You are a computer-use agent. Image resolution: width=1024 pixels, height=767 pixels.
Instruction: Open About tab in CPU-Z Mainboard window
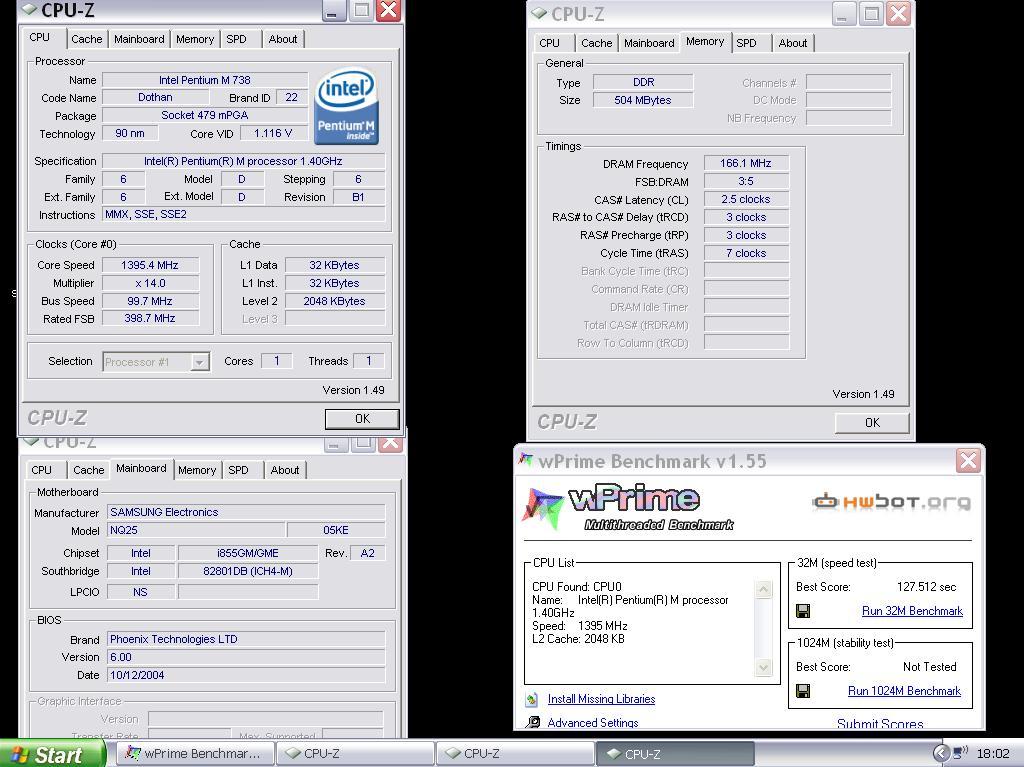point(285,470)
